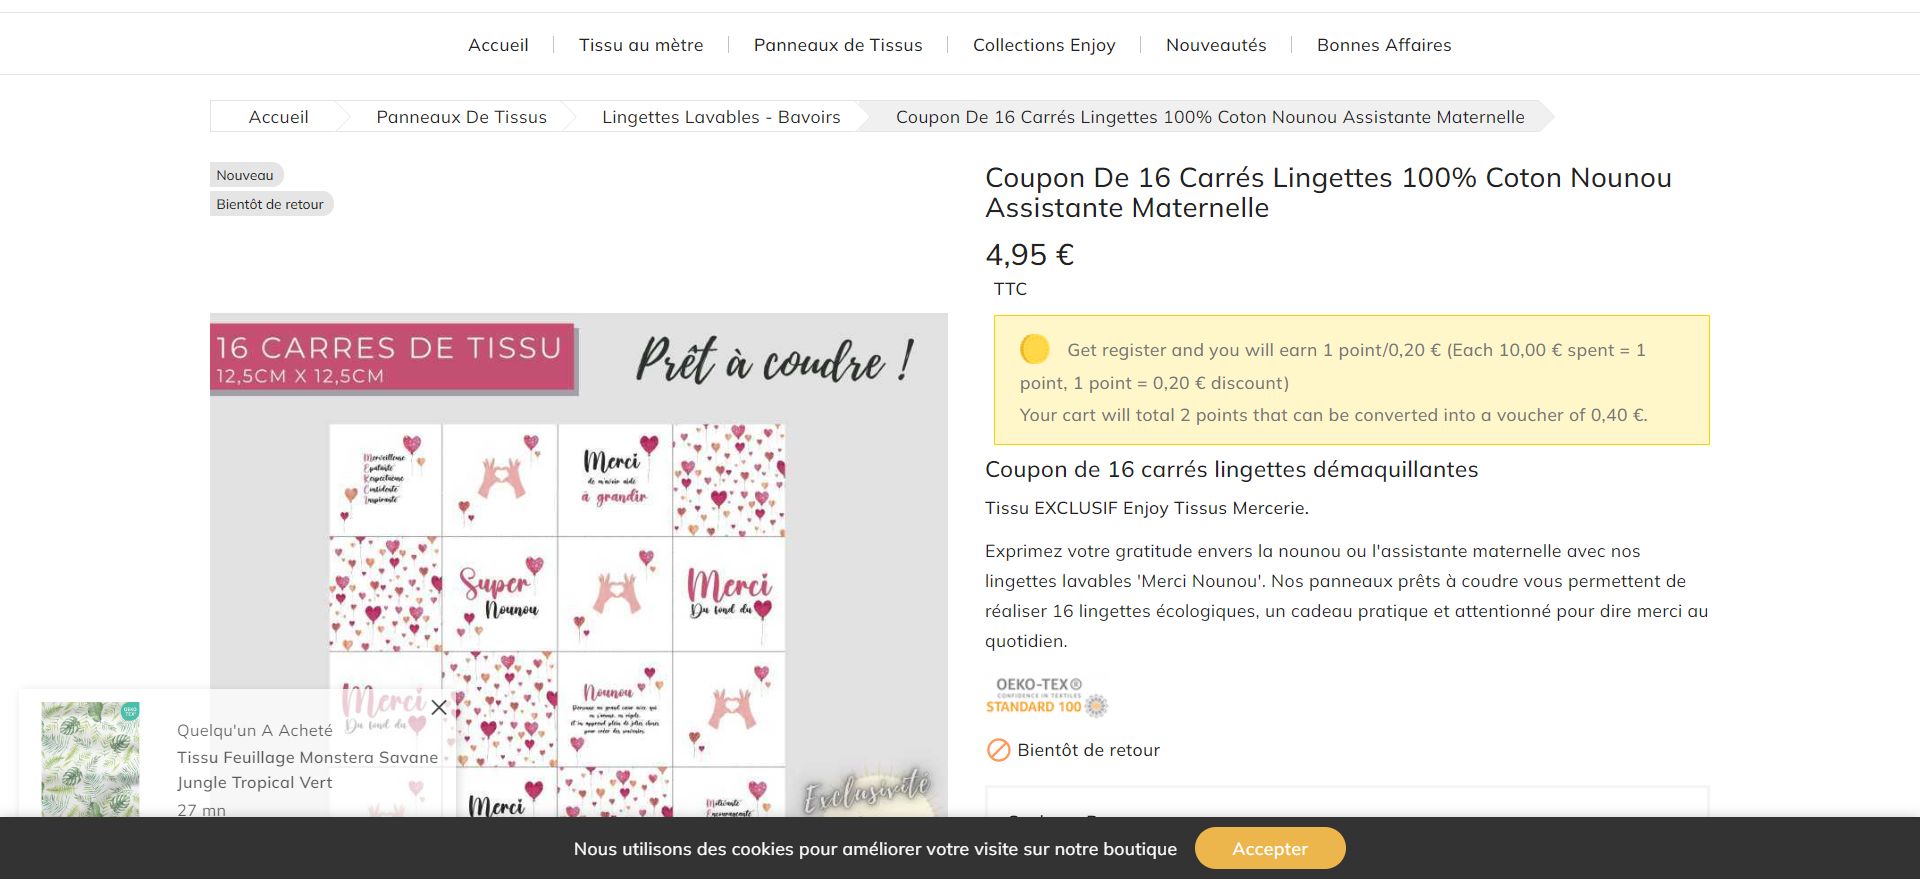Open the Tissu au mètre menu
Image resolution: width=1920 pixels, height=879 pixels.
[x=641, y=45]
